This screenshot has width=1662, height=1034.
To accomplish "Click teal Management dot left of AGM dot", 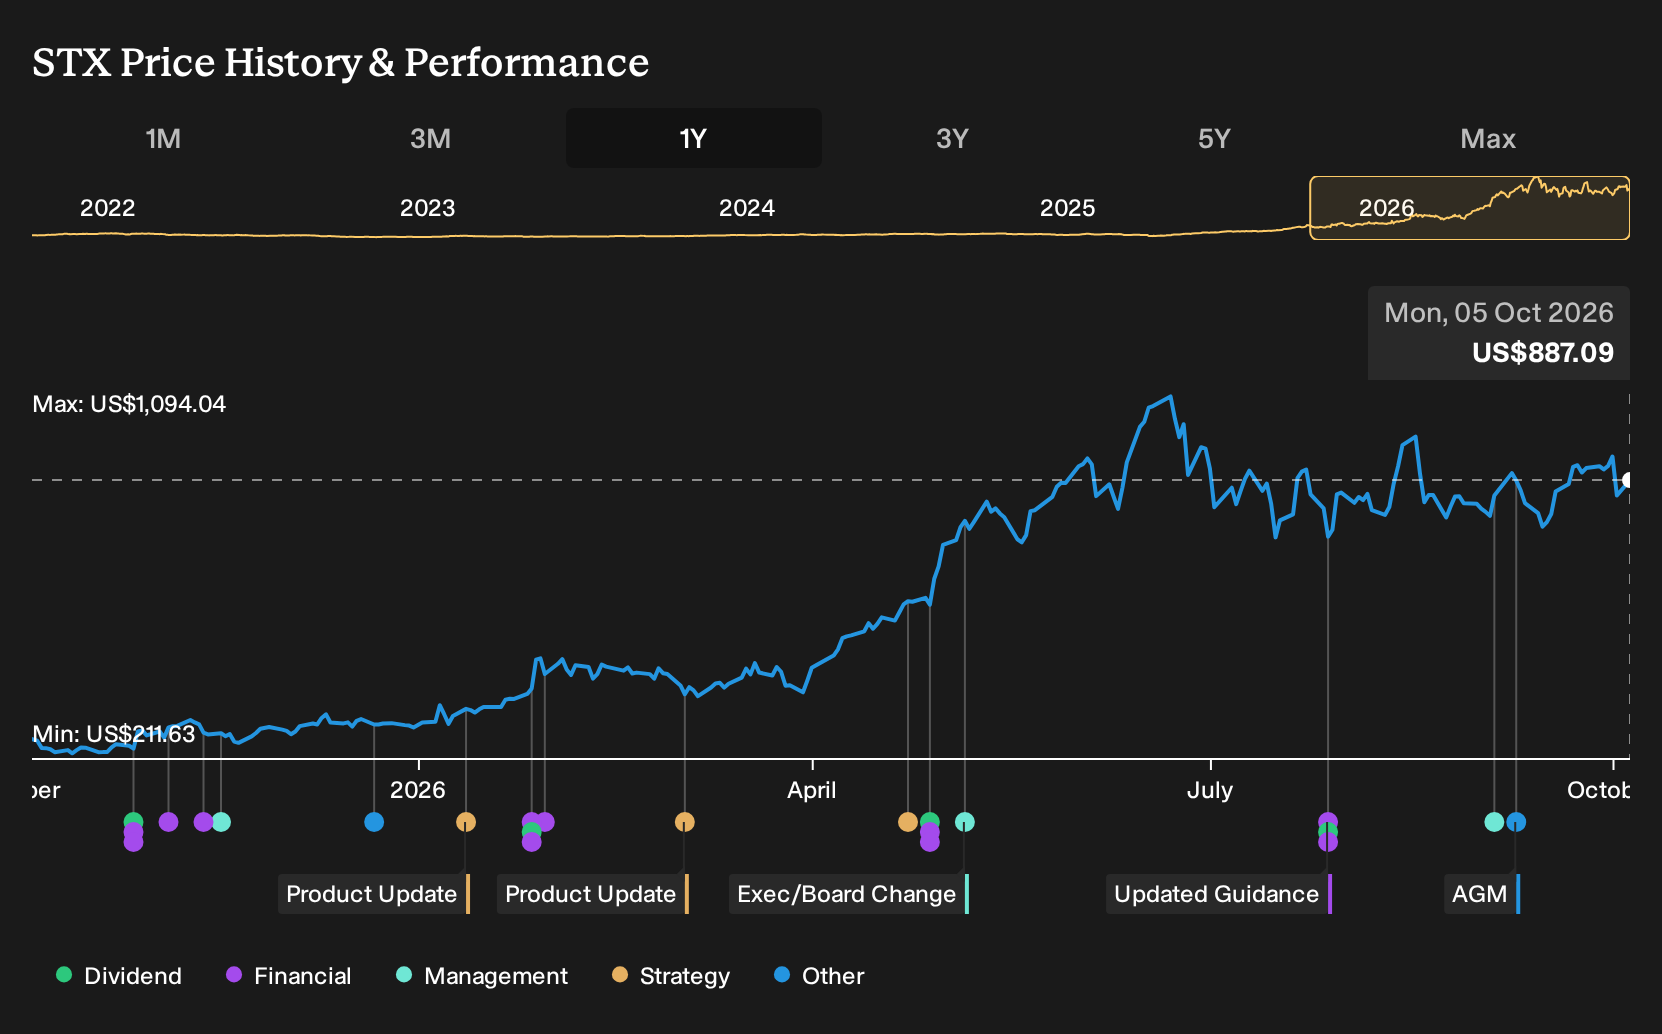I will [1494, 822].
